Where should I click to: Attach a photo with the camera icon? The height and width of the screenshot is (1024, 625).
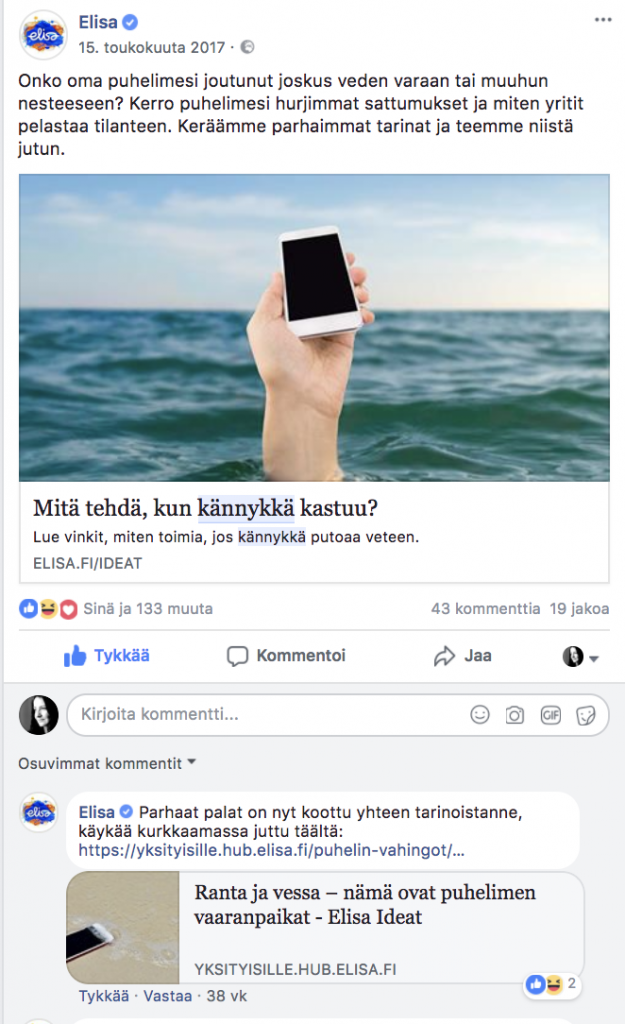515,715
